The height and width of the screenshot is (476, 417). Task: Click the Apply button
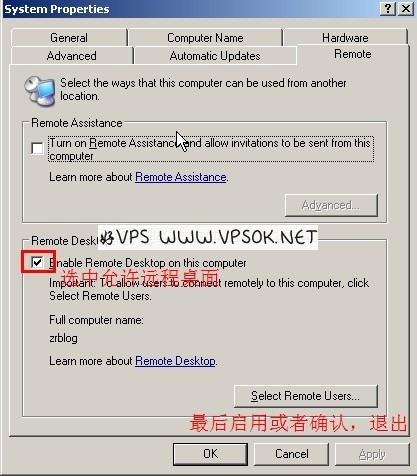pos(372,454)
